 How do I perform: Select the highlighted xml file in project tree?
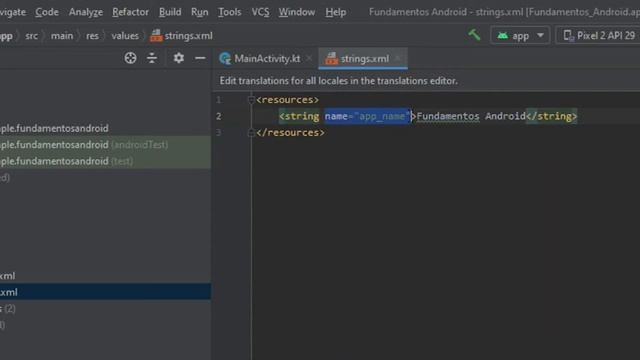[105, 292]
